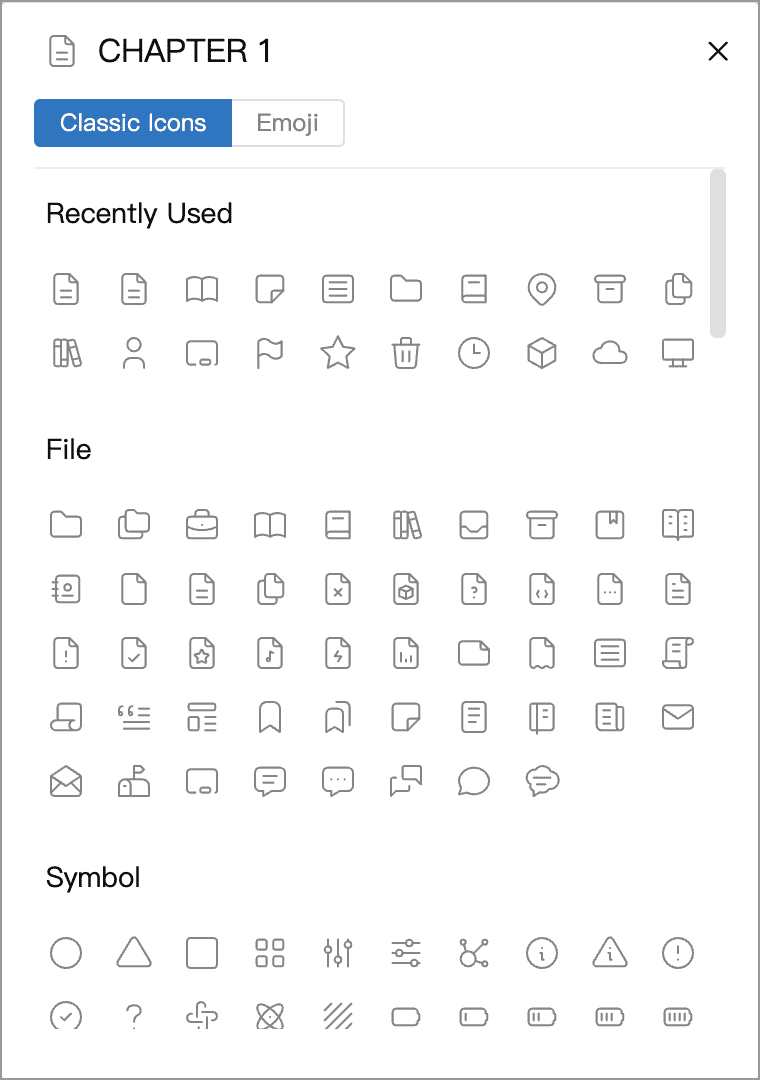Pick the closed envelope mail icon
Viewport: 760px width, 1080px height.
677,717
